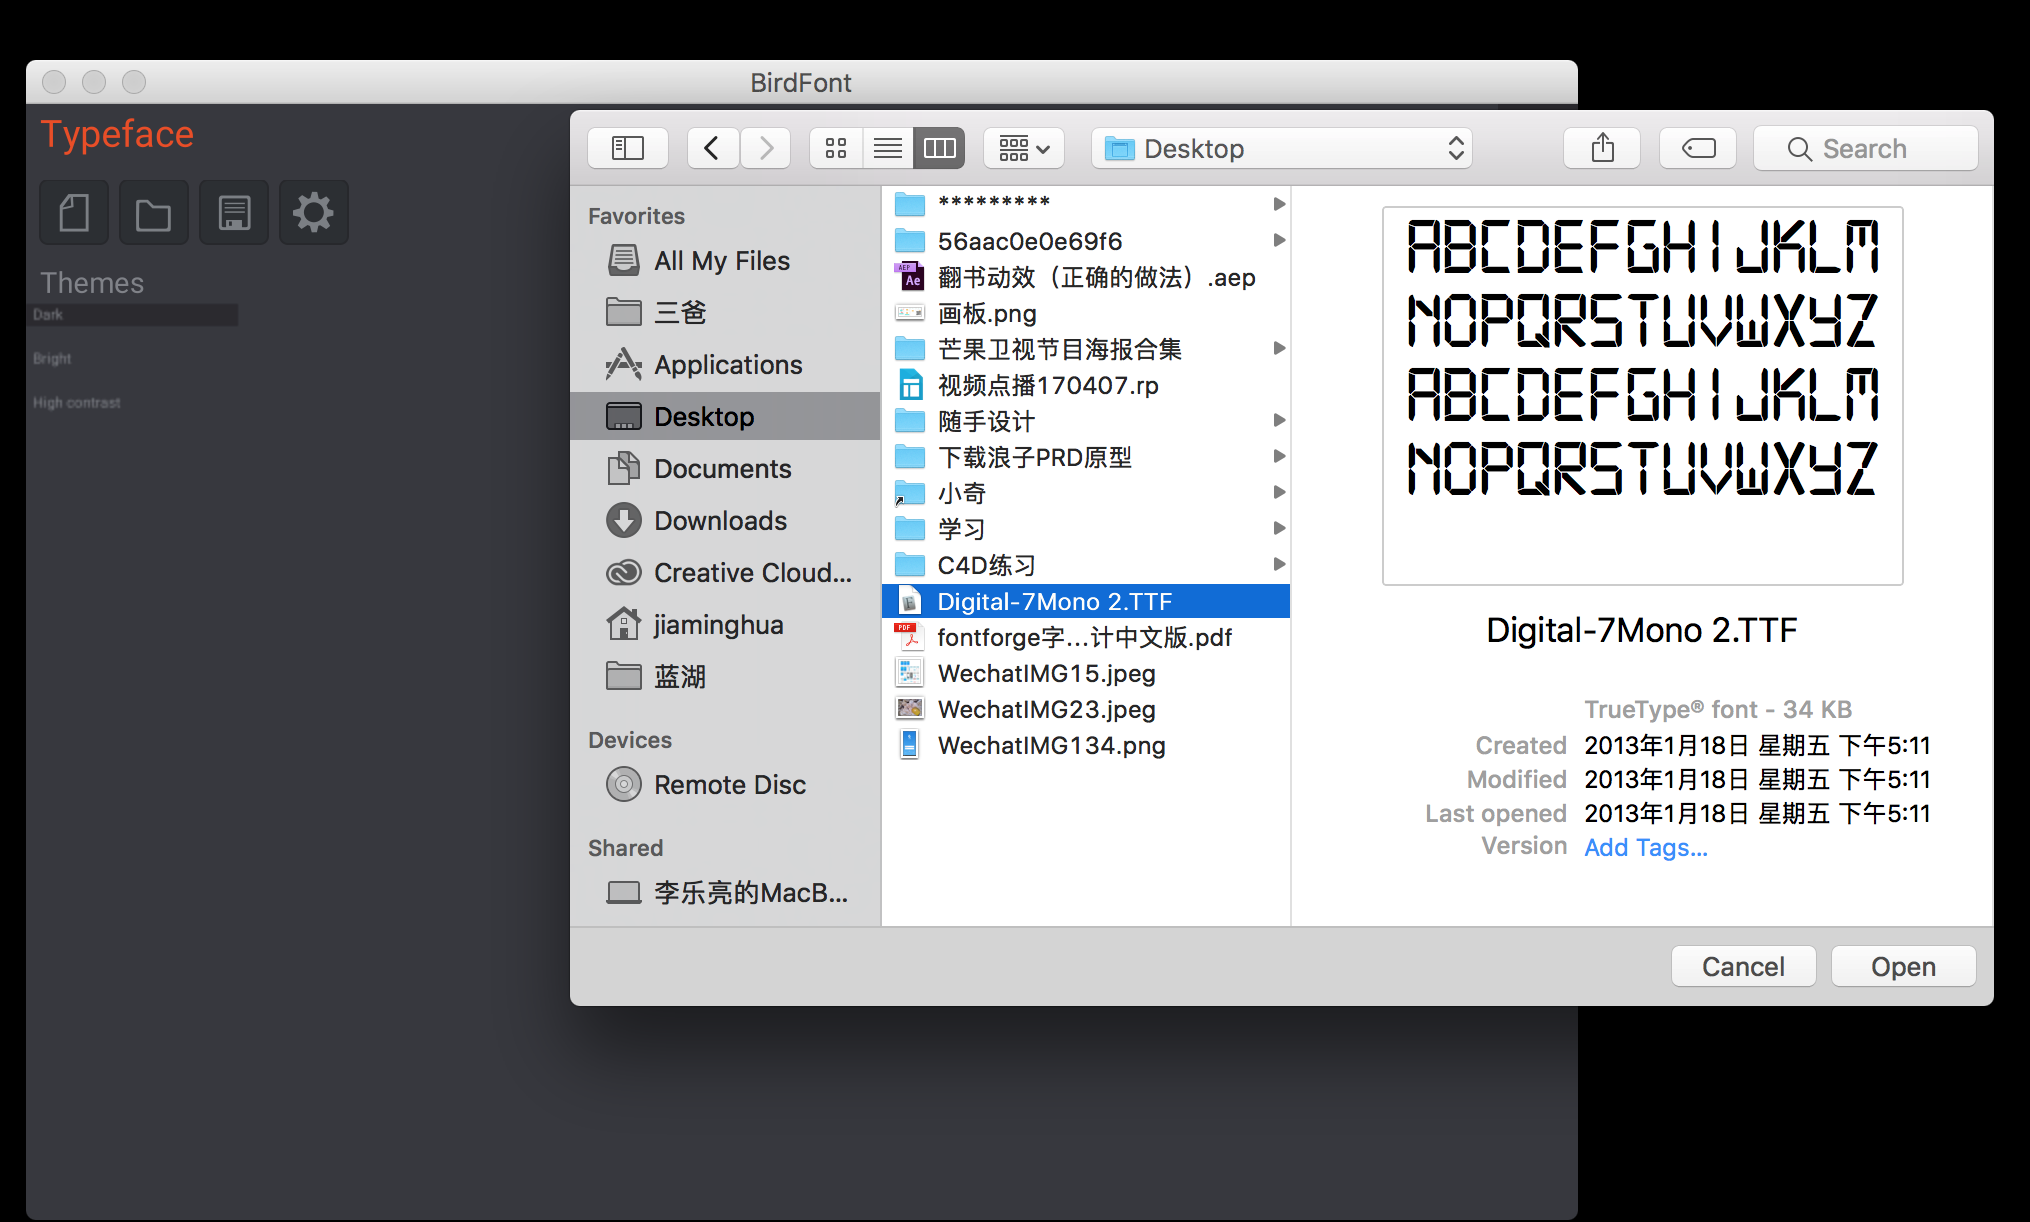Select Downloads in sidebar
This screenshot has height=1222, width=2030.
point(725,521)
